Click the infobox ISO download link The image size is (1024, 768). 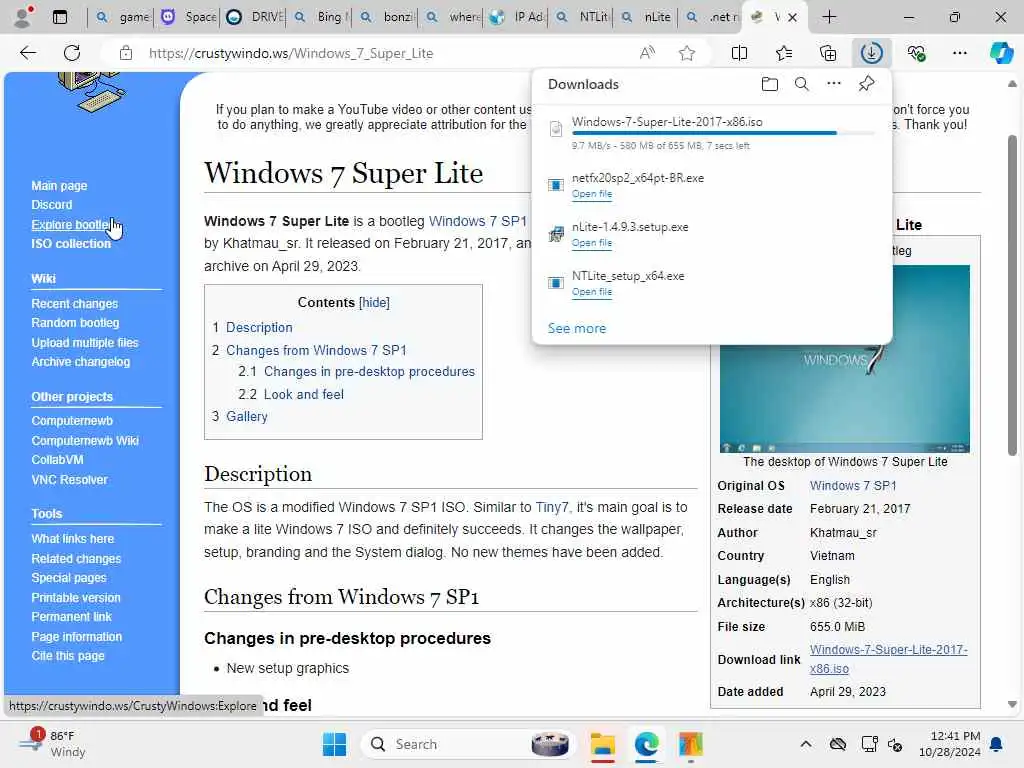click(x=888, y=659)
